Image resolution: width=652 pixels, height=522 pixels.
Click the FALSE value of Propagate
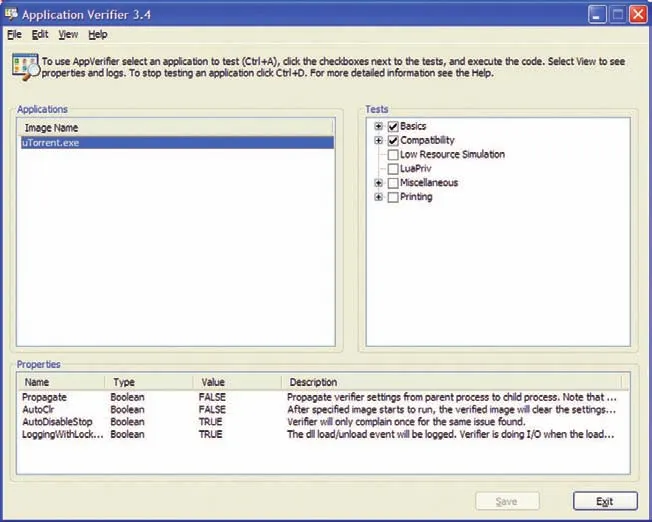point(212,397)
